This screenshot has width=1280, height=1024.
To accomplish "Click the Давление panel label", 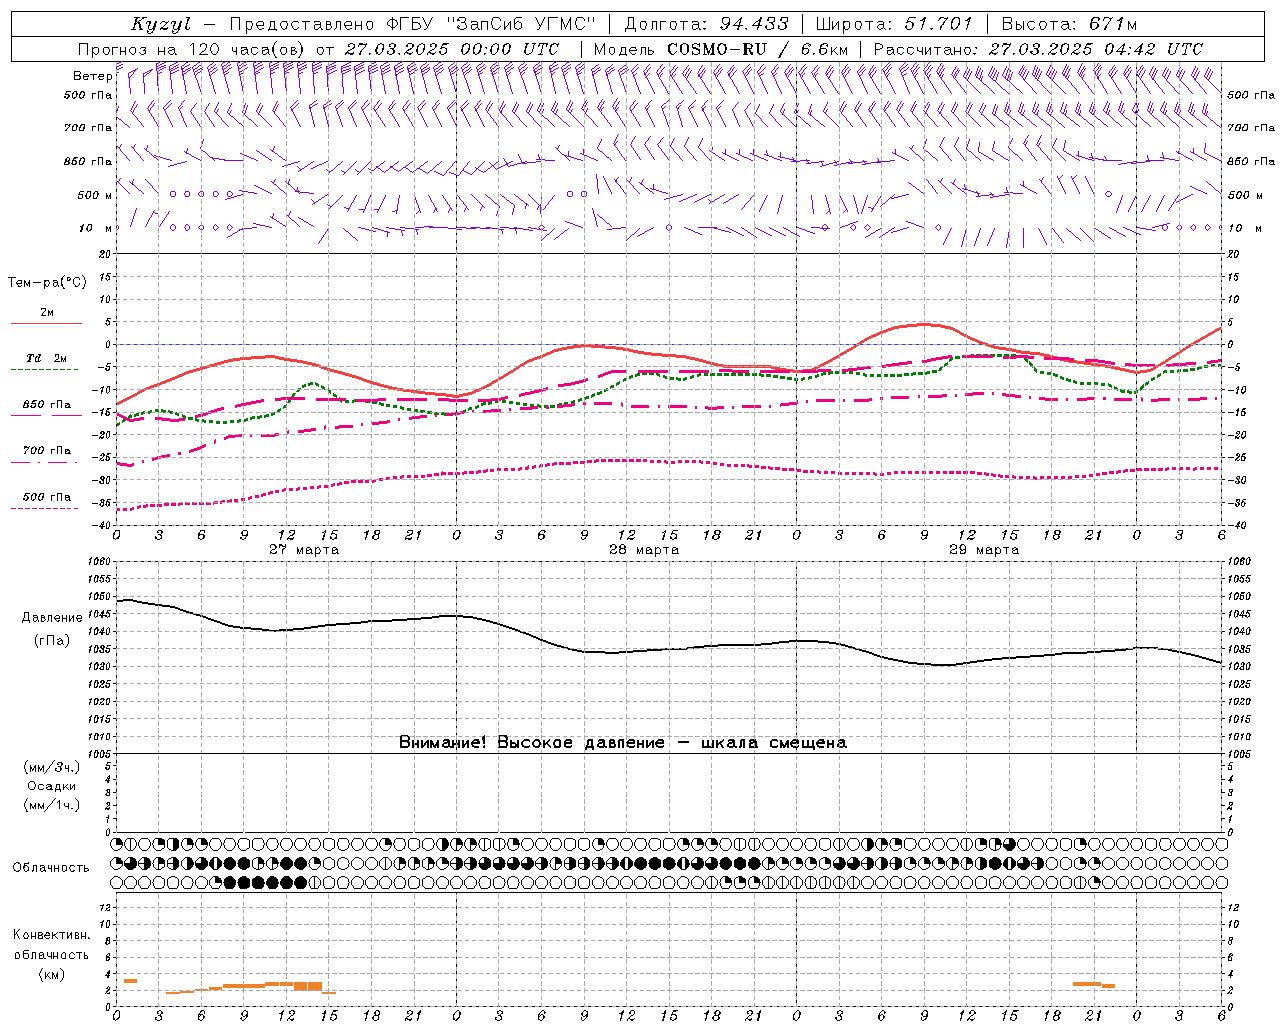I will click(52, 618).
